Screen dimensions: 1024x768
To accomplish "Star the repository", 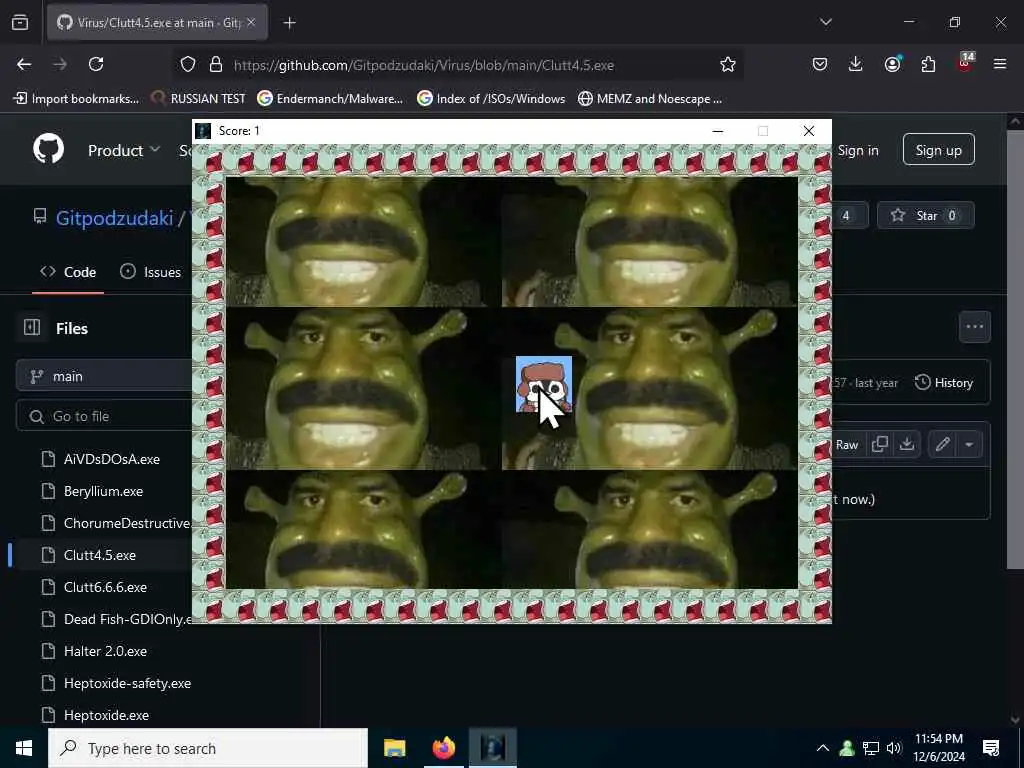I will tap(925, 216).
